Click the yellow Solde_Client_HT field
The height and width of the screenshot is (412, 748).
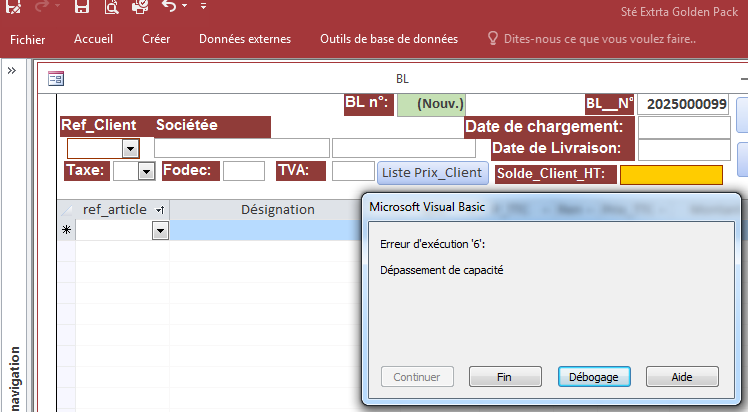670,175
